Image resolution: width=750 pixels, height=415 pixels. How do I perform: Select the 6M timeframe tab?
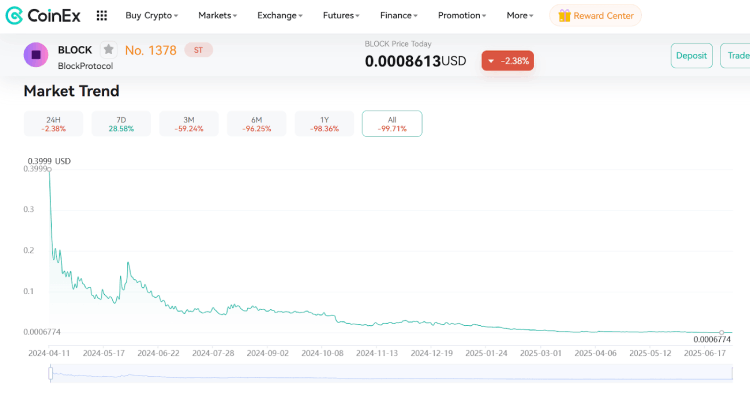pos(257,124)
